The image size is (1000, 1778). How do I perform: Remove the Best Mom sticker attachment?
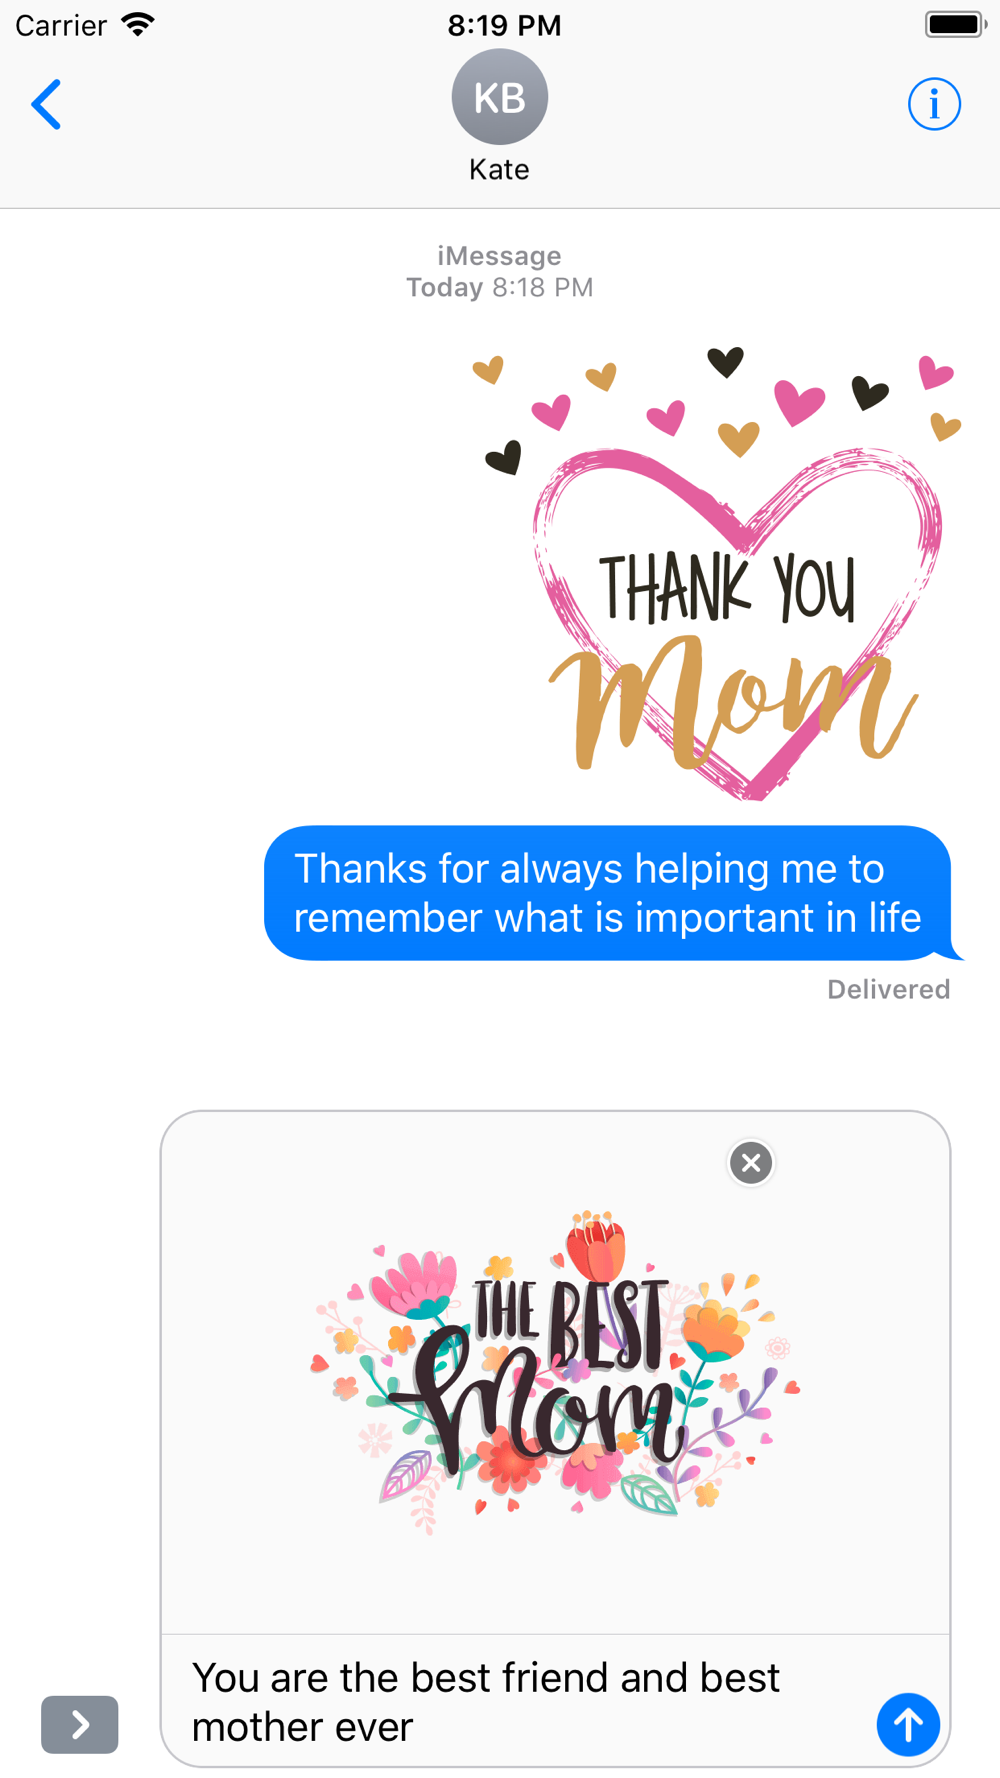[751, 1162]
